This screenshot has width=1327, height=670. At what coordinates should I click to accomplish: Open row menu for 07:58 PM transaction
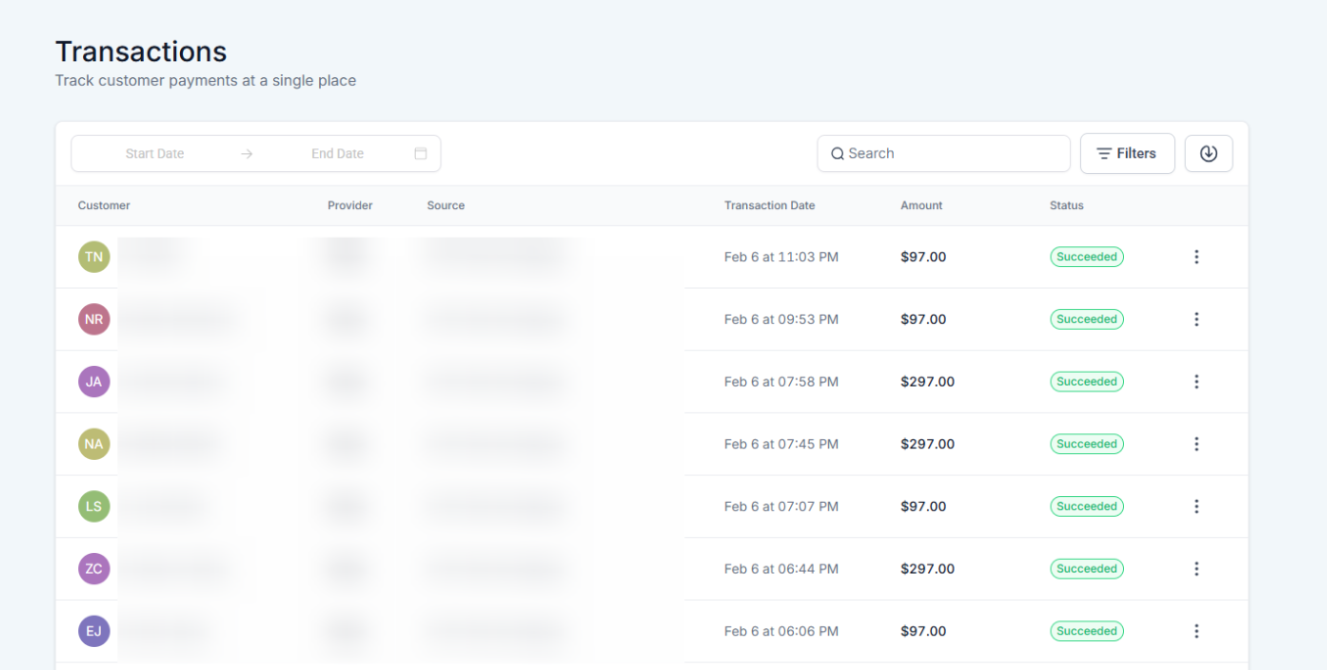[x=1196, y=382]
